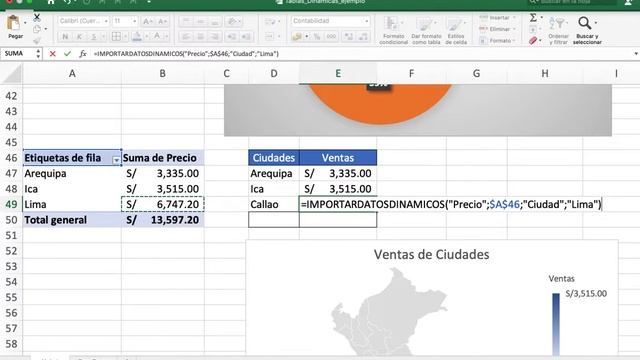Select cell with S/ 6,747.20
Viewport: 640px width, 360px height.
pyautogui.click(x=162, y=204)
